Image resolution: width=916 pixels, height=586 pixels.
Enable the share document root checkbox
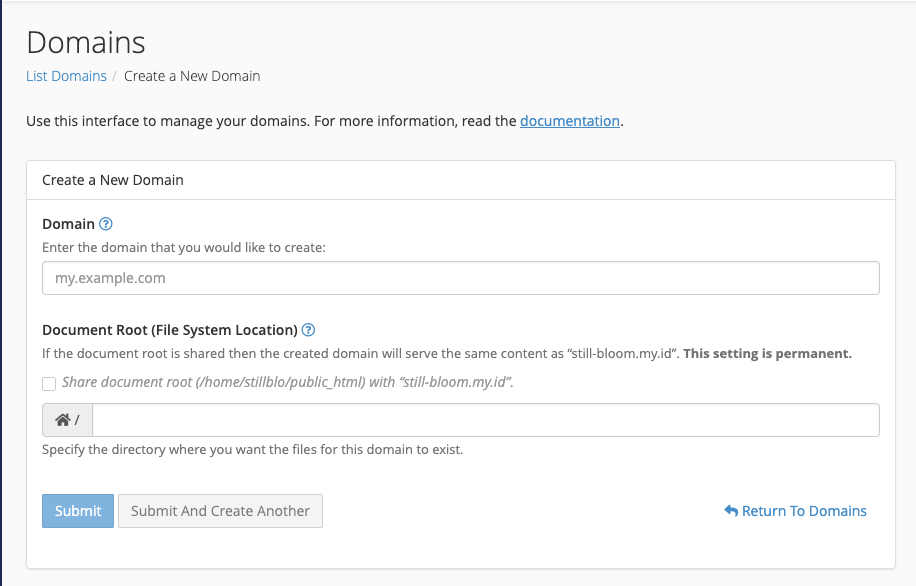point(49,383)
